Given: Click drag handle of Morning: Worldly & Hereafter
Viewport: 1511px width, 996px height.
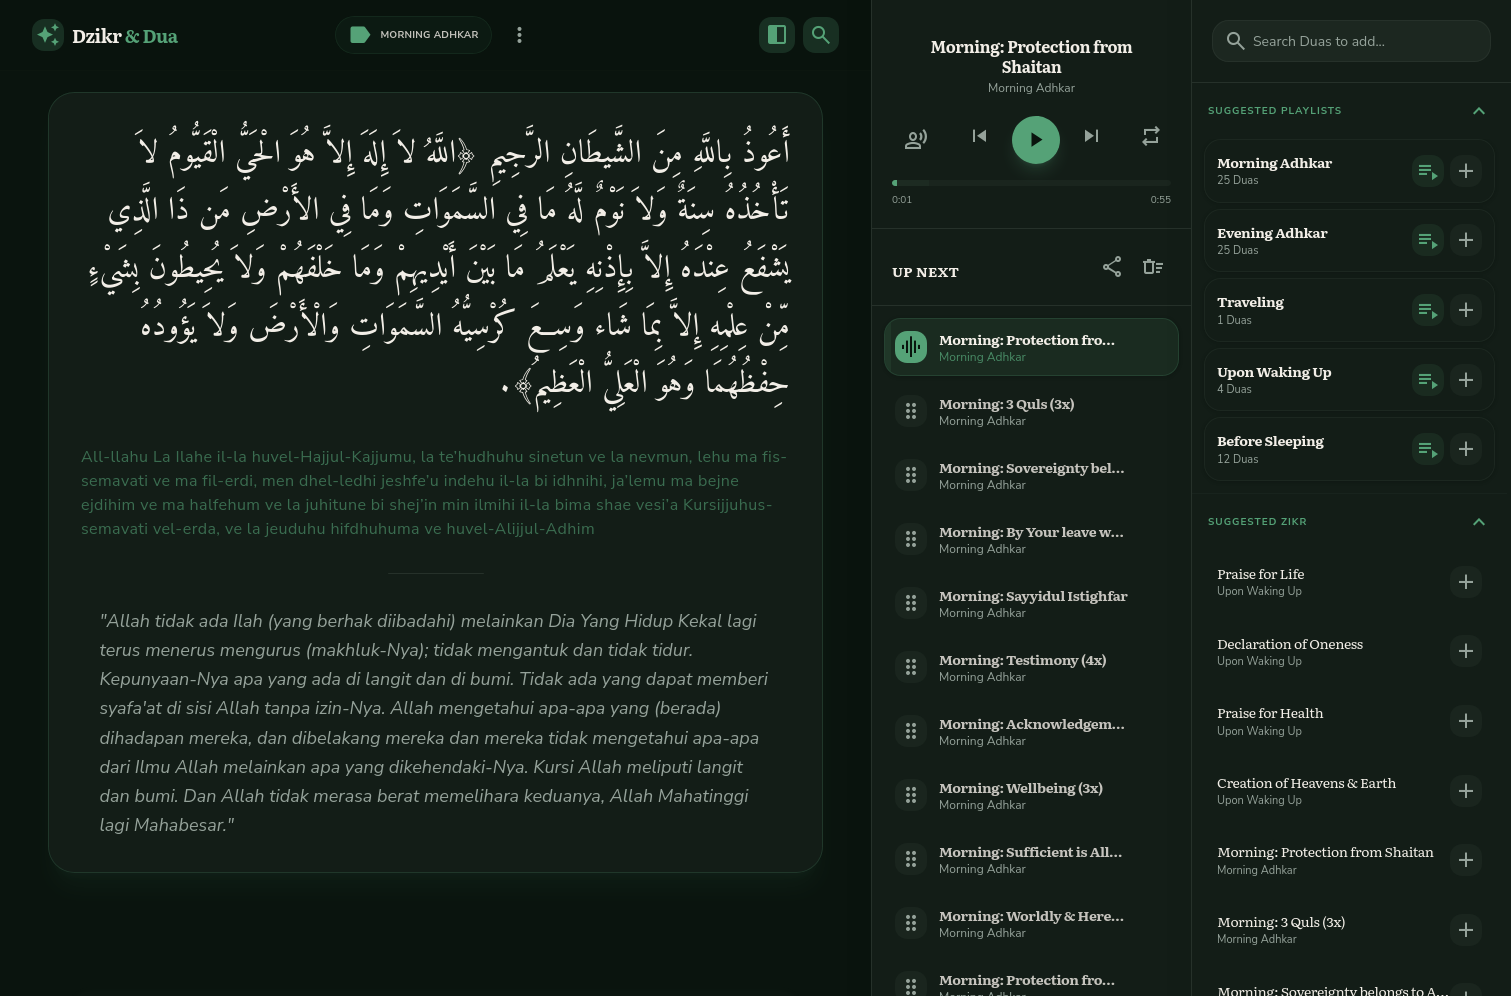Looking at the screenshot, I should [x=911, y=923].
